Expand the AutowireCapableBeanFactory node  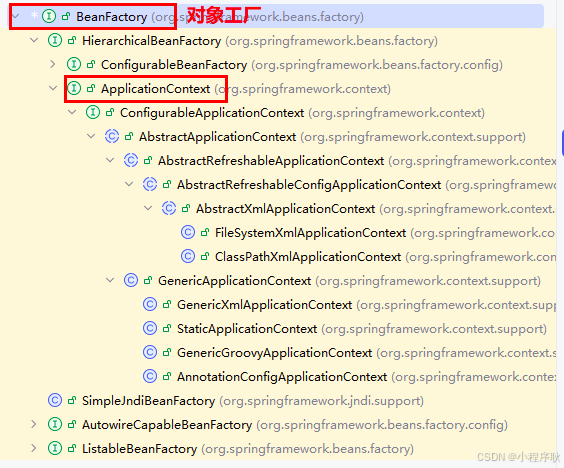coord(34,424)
